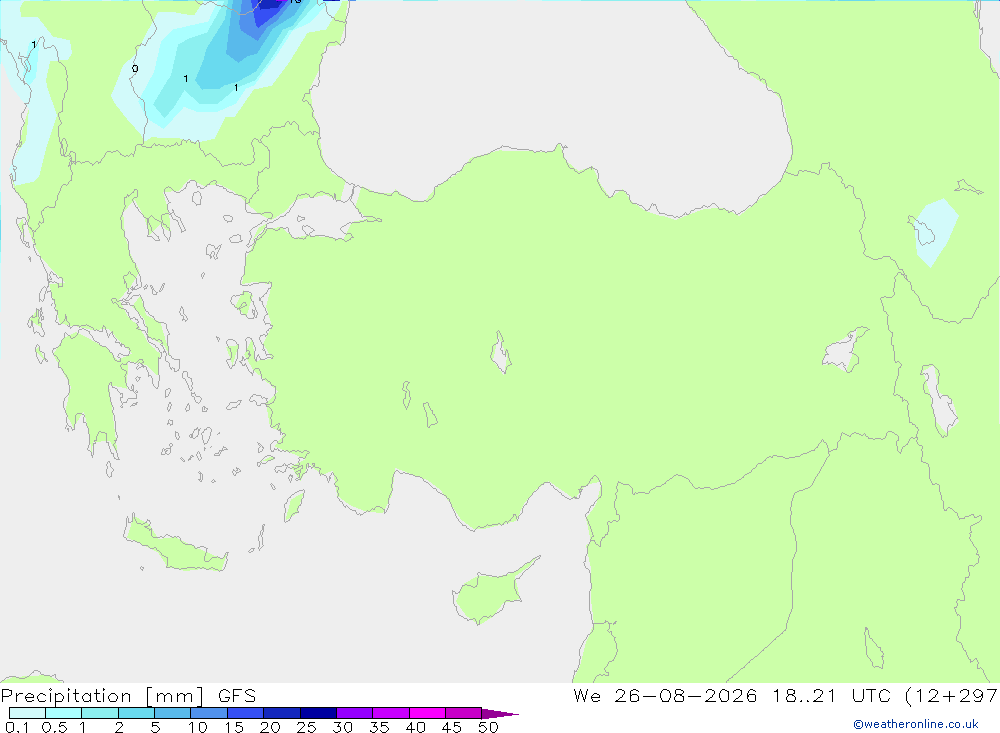Click the 2–5 mm legend swatch
This screenshot has width=1000, height=733.
(x=136, y=713)
